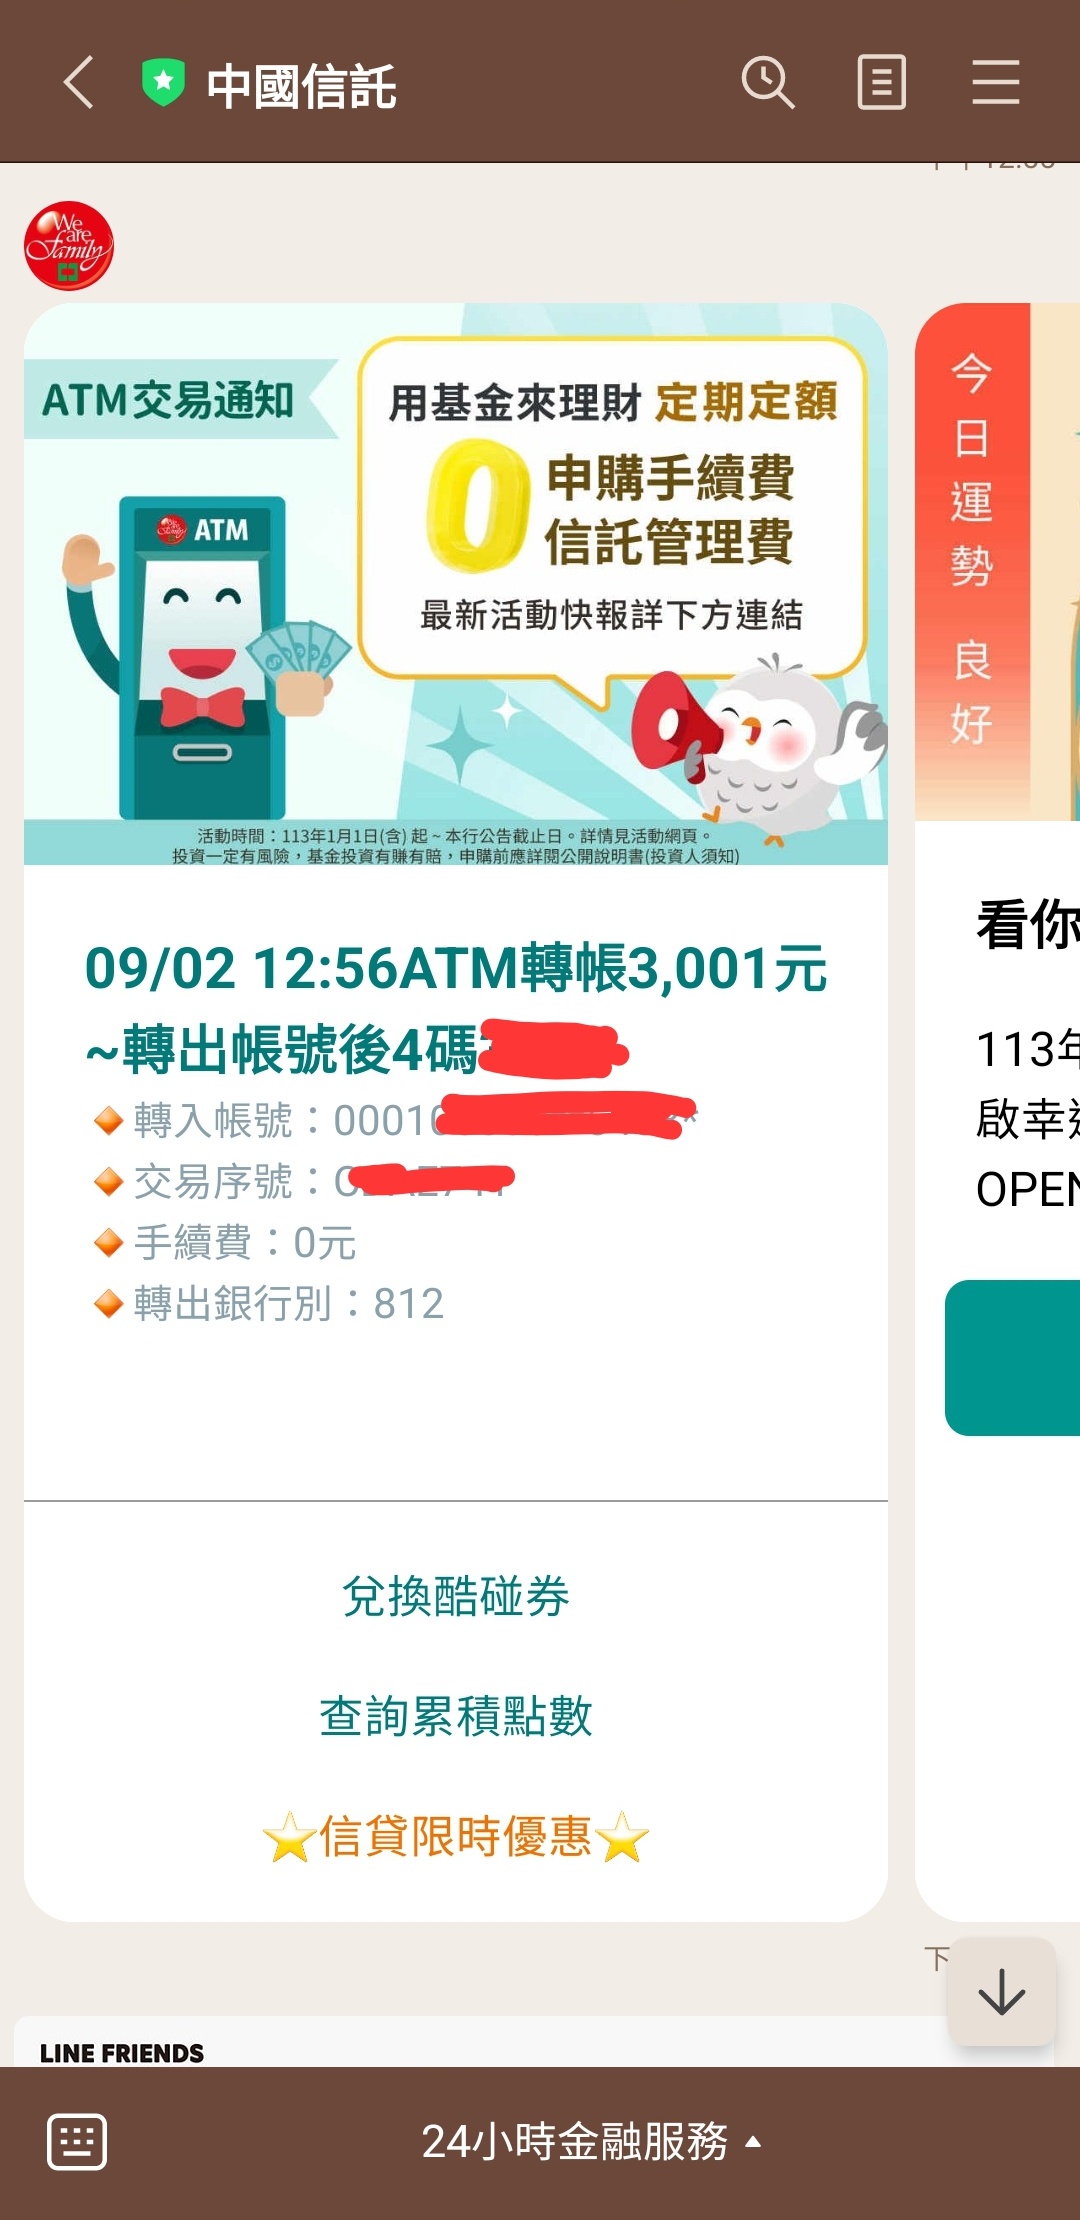Tap the LINE FRIENDS message below
Image resolution: width=1080 pixels, height=2220 pixels.
[x=122, y=2053]
